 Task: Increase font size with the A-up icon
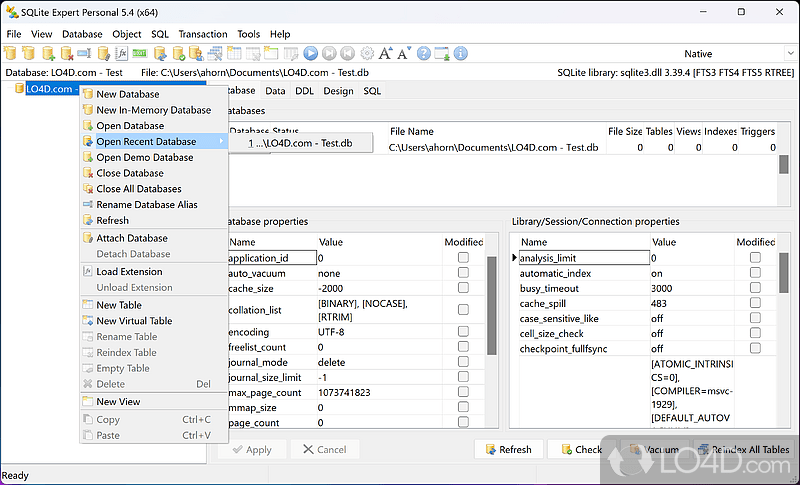click(x=385, y=53)
